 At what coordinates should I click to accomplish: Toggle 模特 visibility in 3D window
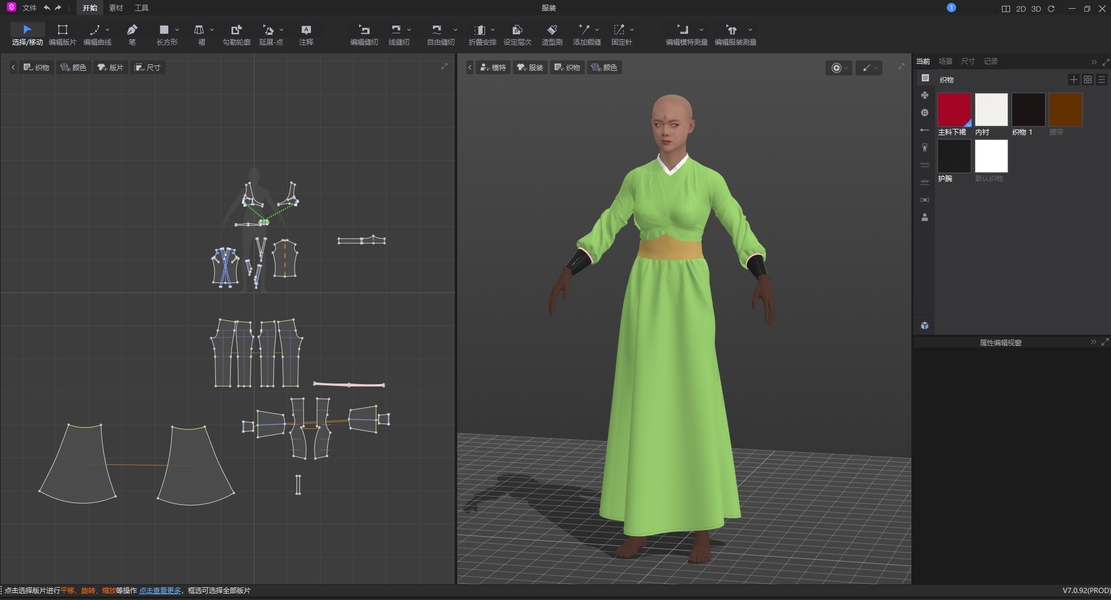[x=493, y=67]
